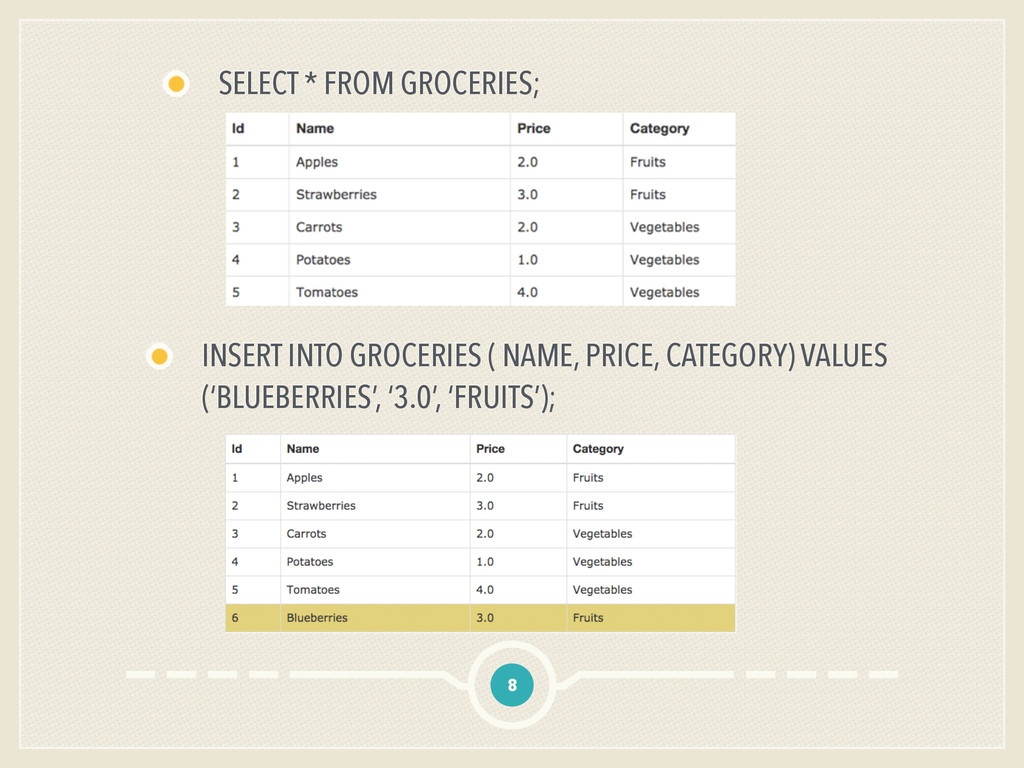
Task: Click the yellow bullet beside SELECT statement
Action: [x=176, y=84]
